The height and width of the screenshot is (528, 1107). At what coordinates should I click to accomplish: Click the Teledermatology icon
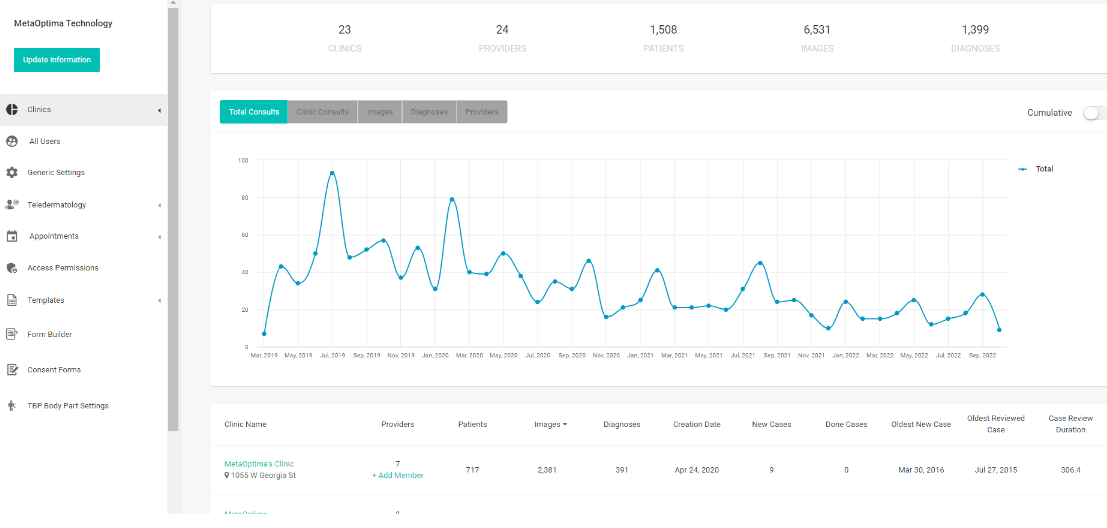pyautogui.click(x=11, y=205)
